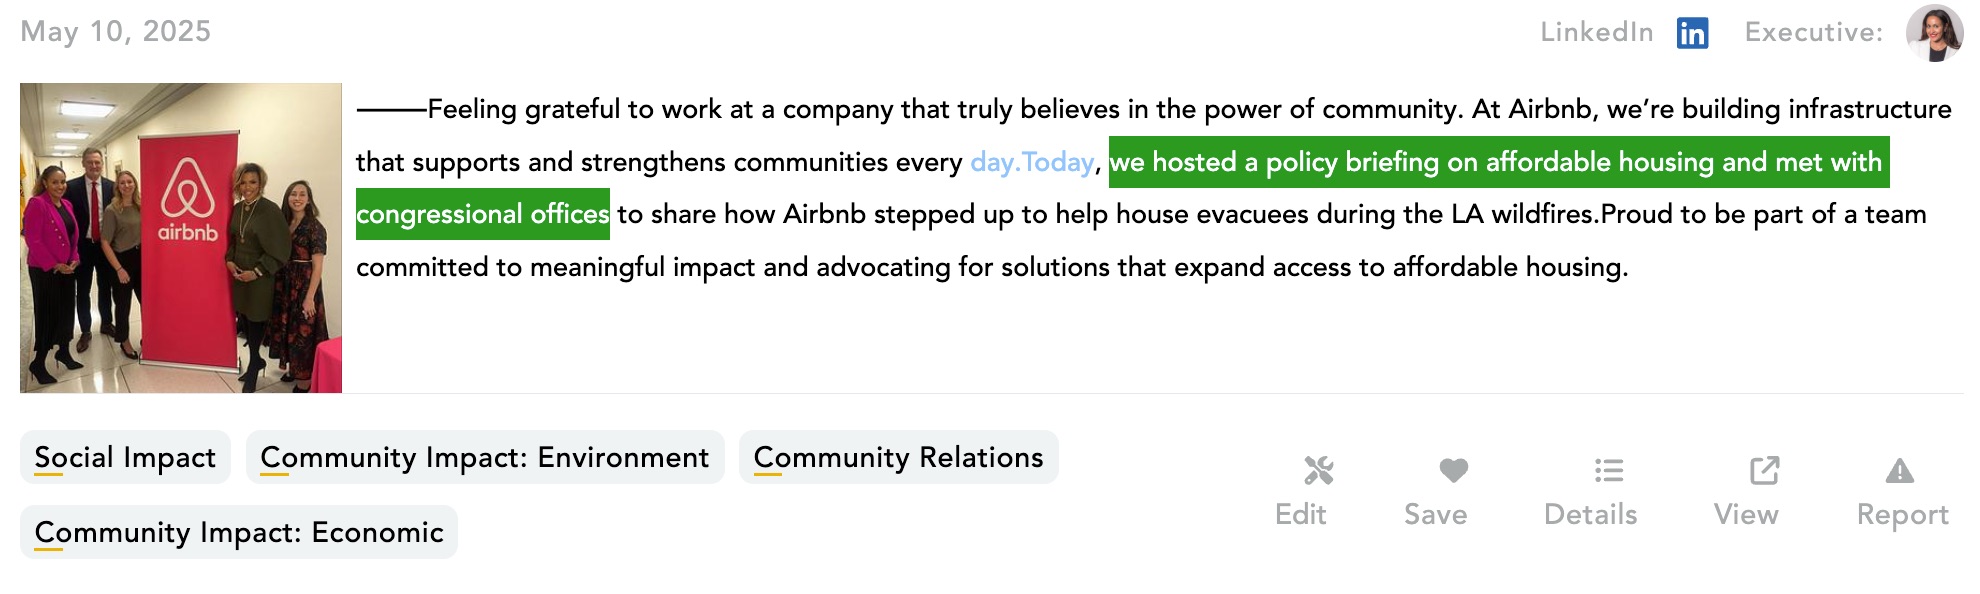
Task: Open the Airbnb group photo thumbnail
Action: point(181,238)
